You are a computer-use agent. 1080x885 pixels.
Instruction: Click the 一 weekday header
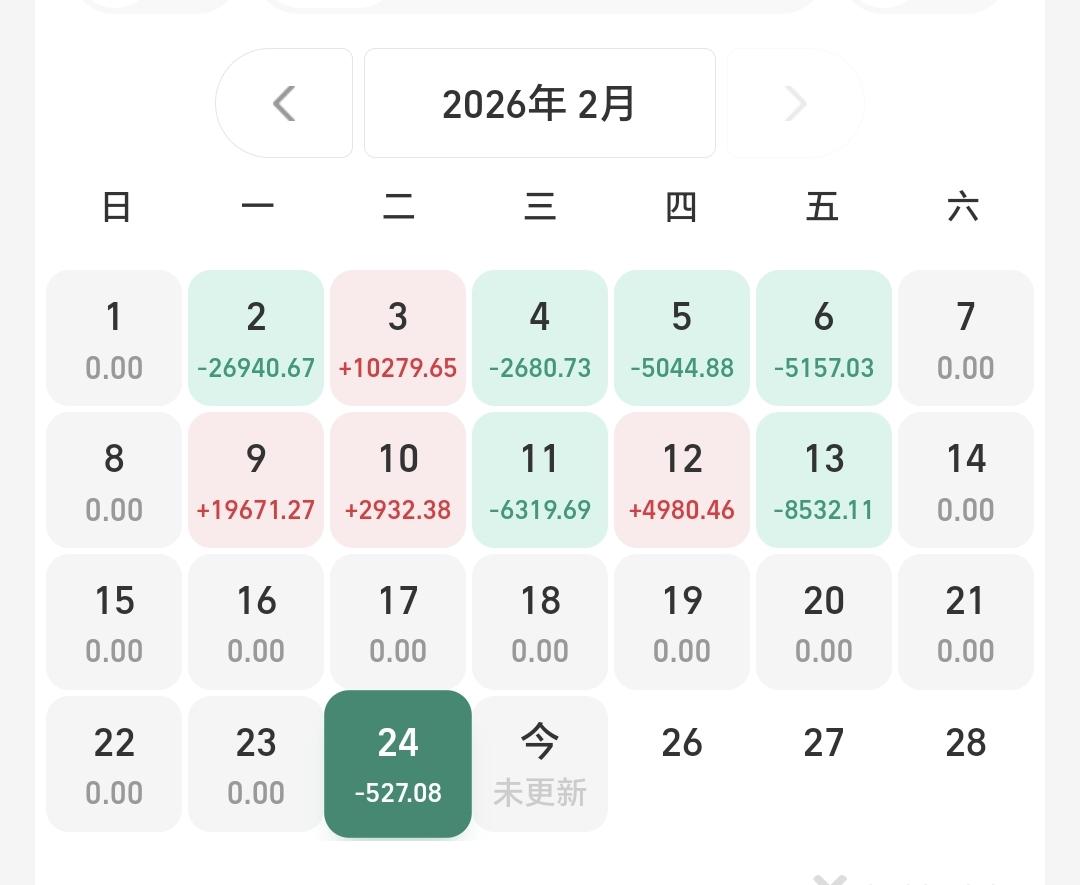pyautogui.click(x=258, y=207)
